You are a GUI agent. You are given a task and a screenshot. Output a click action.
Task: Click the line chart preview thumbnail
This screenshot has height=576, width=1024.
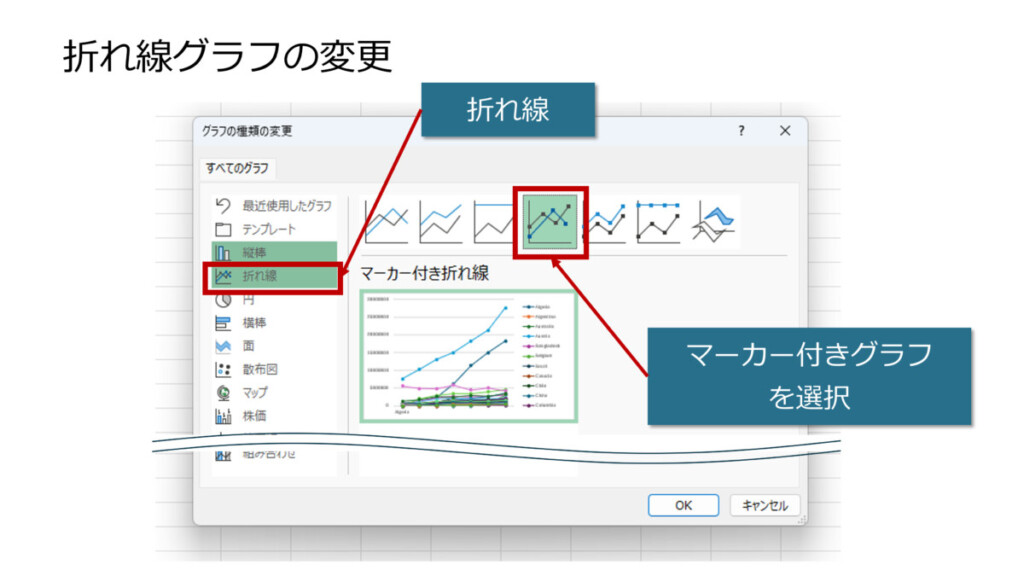point(468,355)
